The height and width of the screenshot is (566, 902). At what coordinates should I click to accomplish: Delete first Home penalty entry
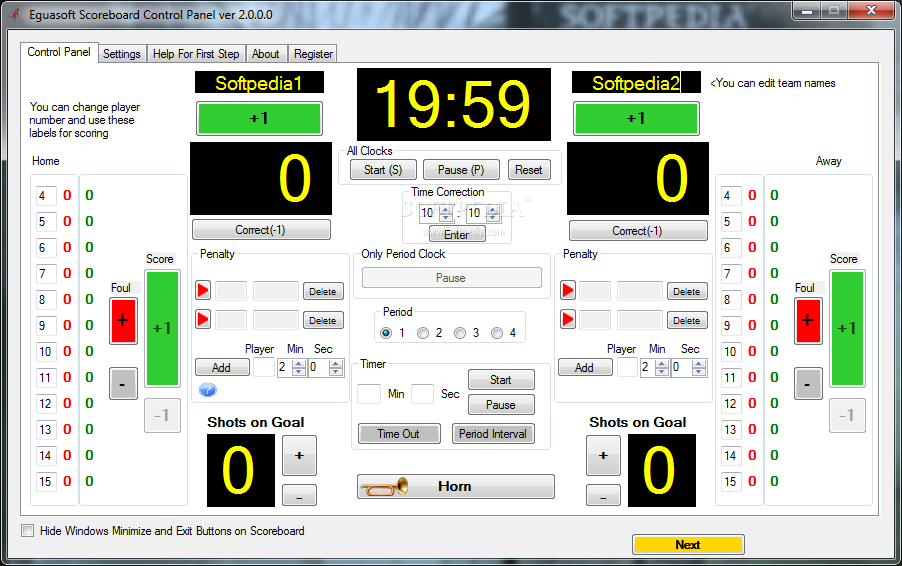pyautogui.click(x=323, y=291)
